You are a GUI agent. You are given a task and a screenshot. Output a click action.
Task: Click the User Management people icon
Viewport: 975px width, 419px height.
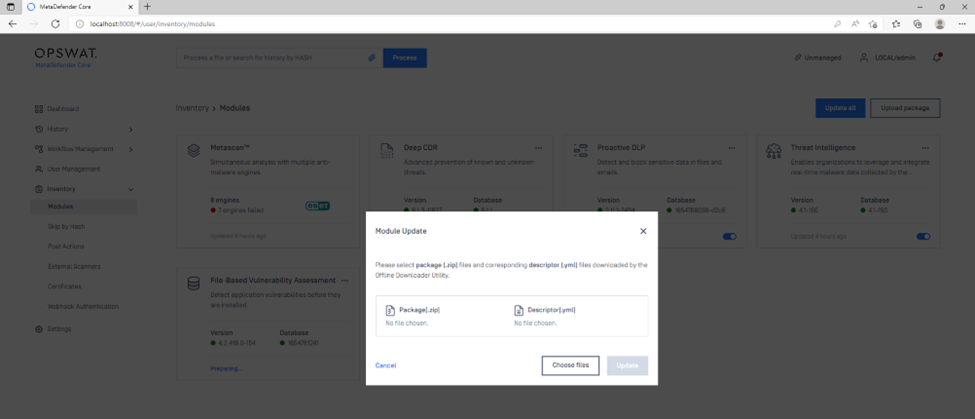point(39,169)
